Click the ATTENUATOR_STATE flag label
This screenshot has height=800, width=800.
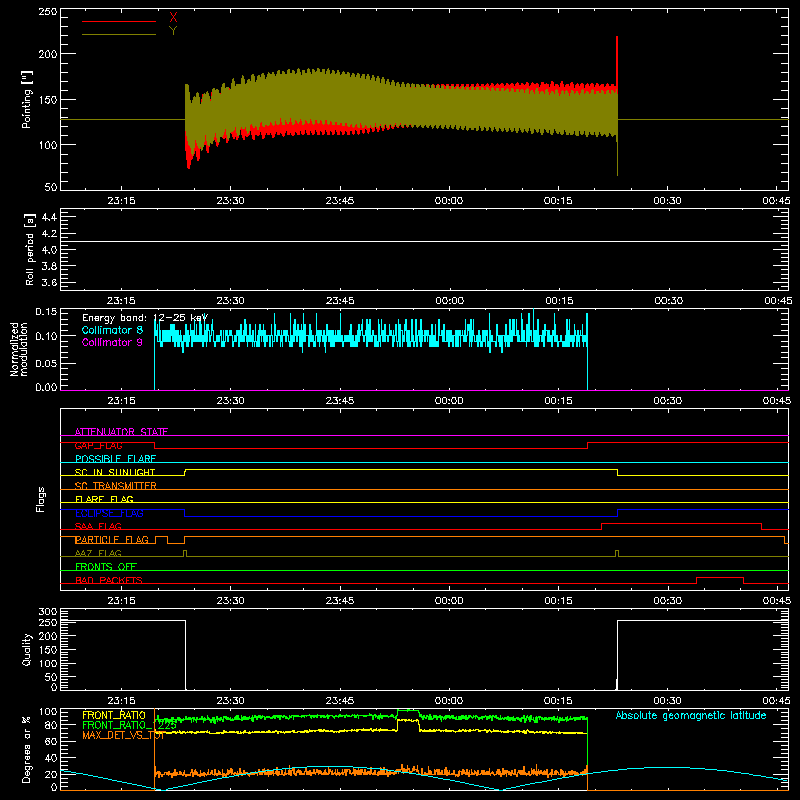coord(121,432)
